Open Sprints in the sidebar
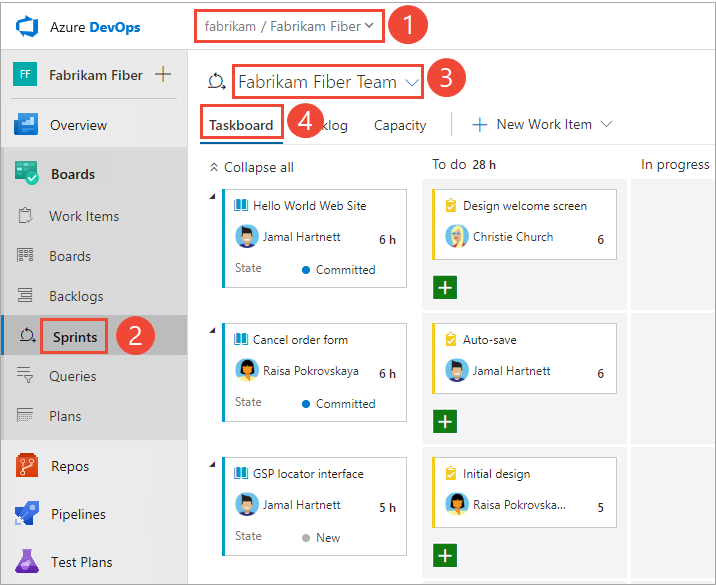This screenshot has height=585, width=716. 75,337
